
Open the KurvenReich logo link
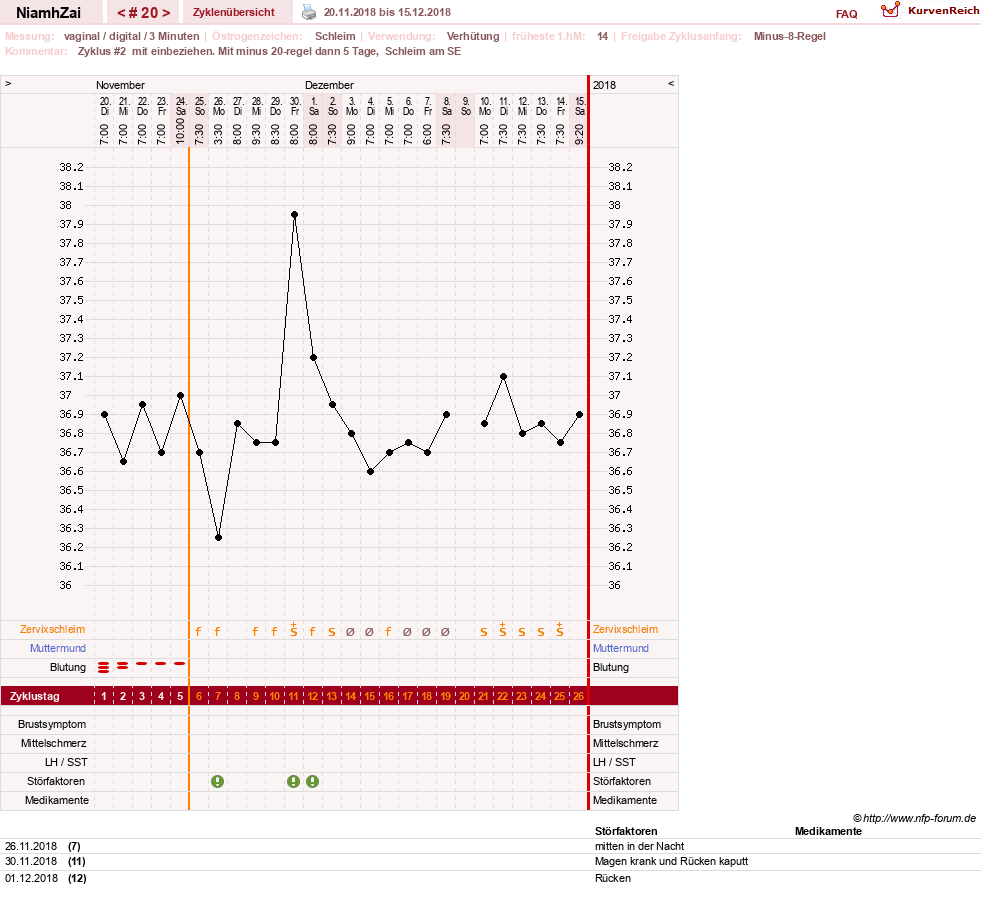930,10
